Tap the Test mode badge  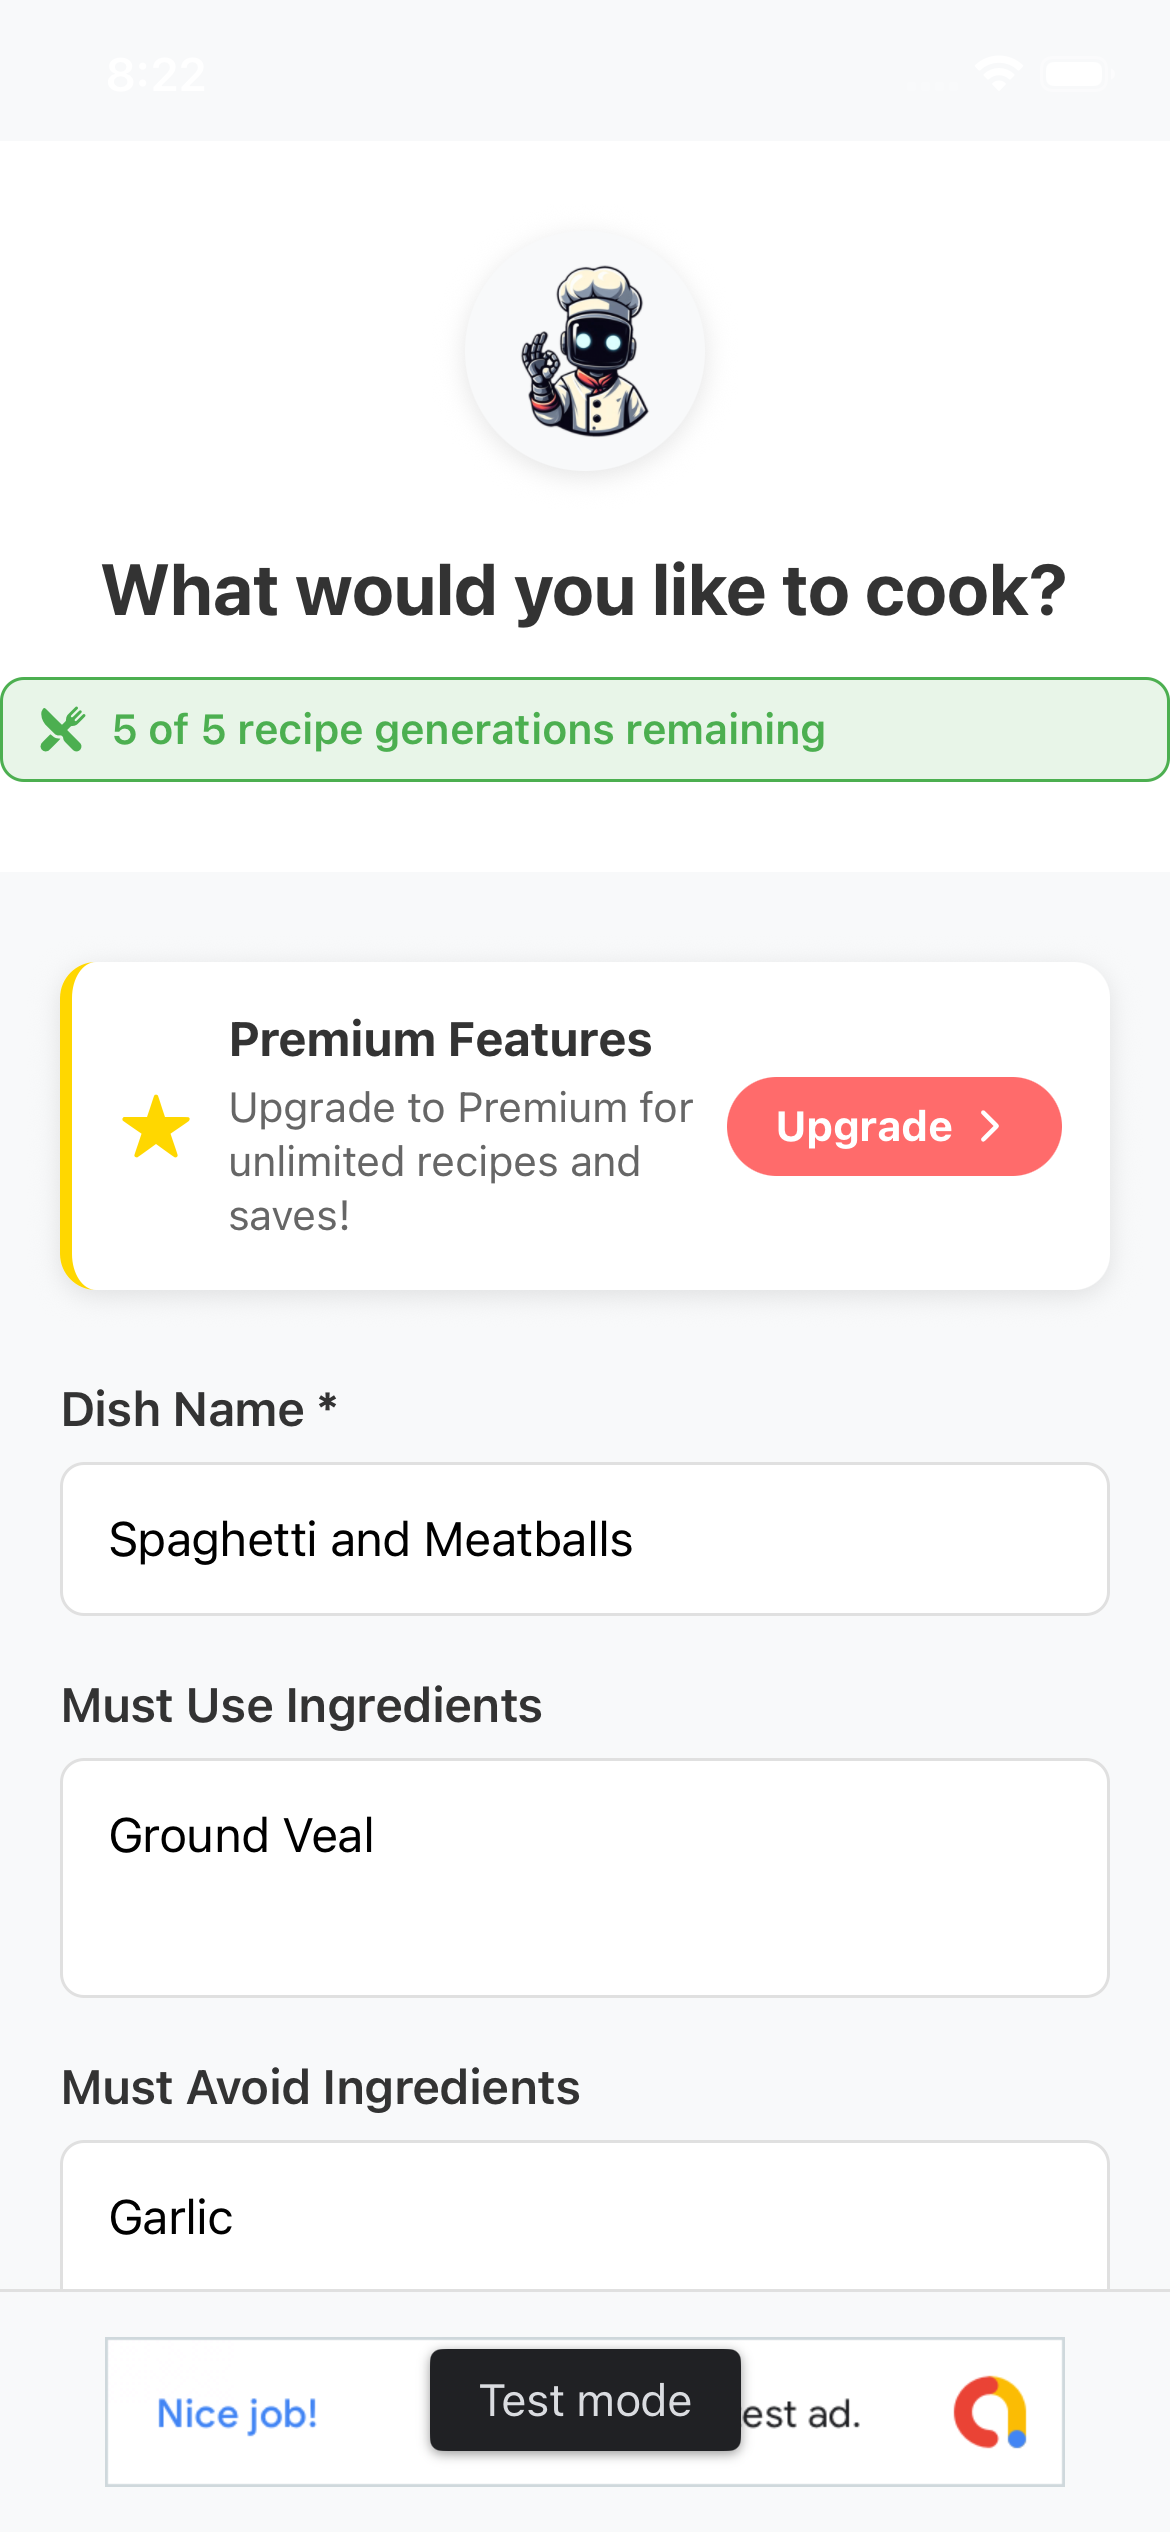(x=585, y=2400)
